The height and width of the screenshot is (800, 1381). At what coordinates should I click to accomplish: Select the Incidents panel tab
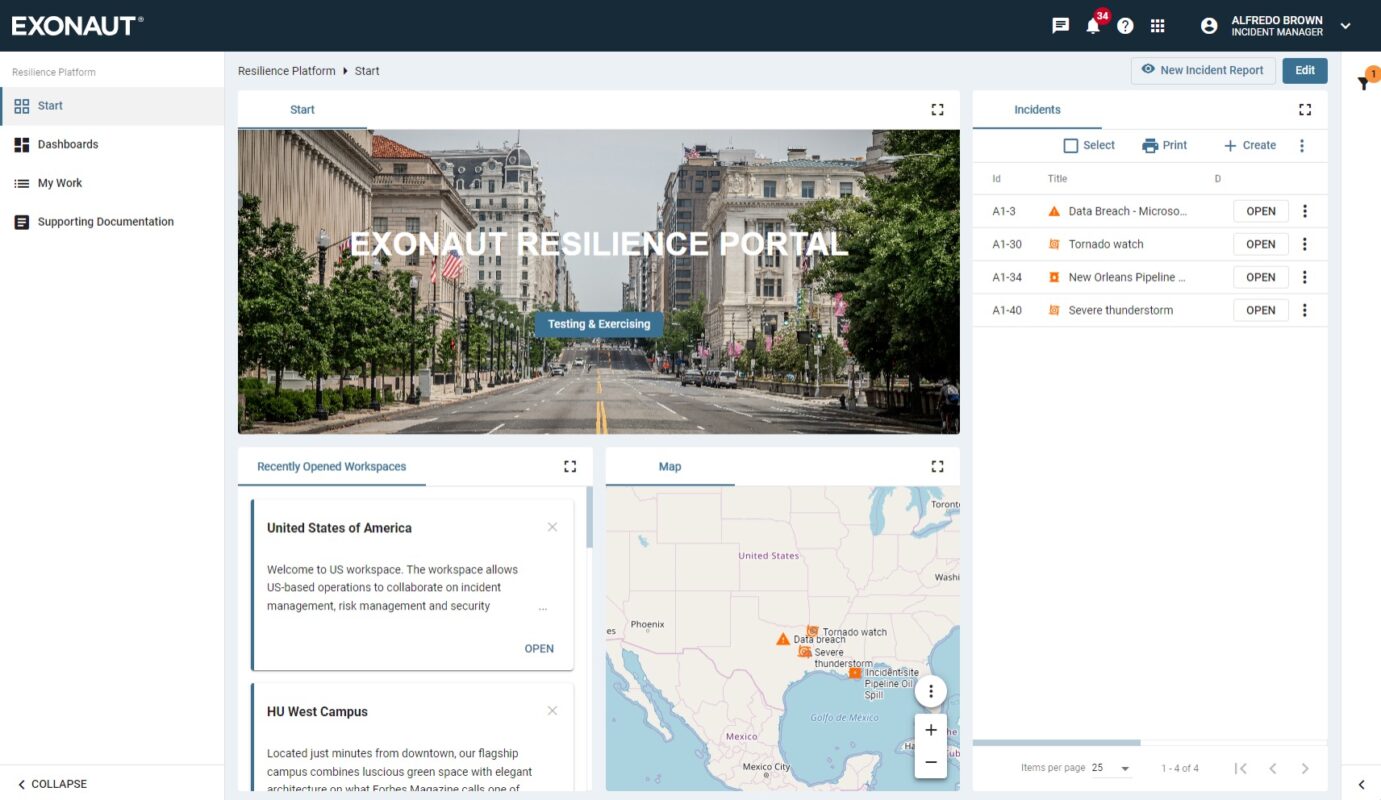pyautogui.click(x=1037, y=110)
